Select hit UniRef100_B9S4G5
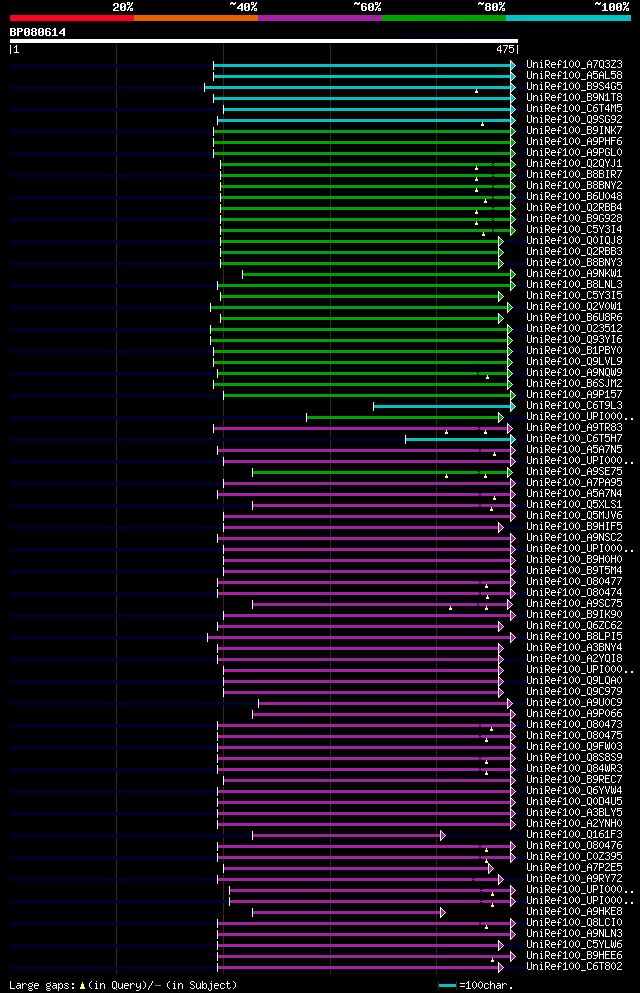Image resolution: width=640 pixels, height=993 pixels. point(574,87)
